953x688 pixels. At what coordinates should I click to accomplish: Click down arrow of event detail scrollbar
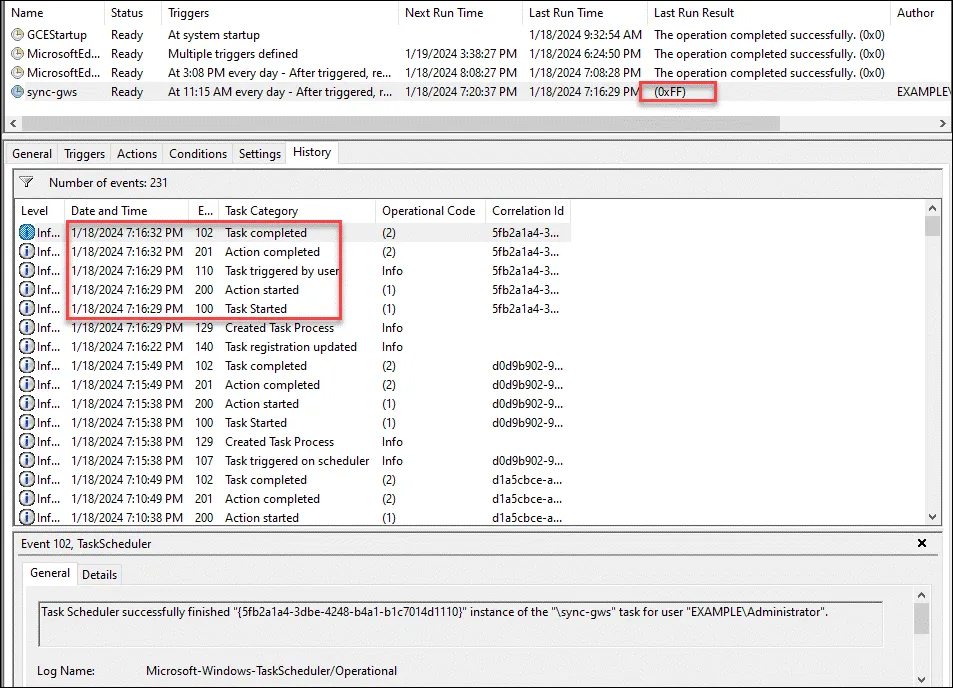click(921, 679)
